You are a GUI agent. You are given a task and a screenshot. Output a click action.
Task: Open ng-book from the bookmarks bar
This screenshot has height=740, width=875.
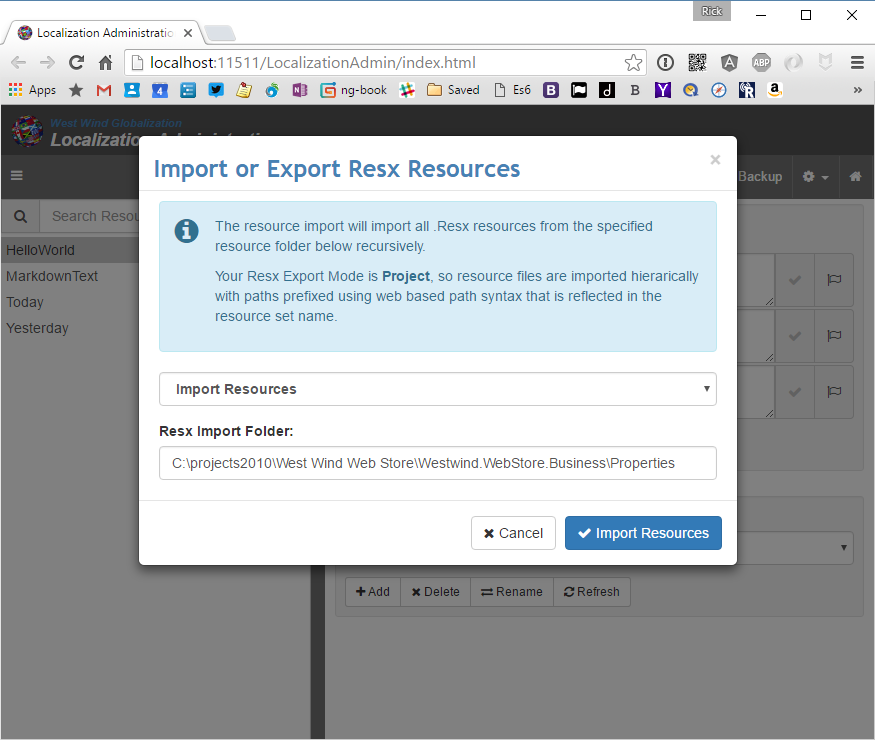[x=352, y=89]
